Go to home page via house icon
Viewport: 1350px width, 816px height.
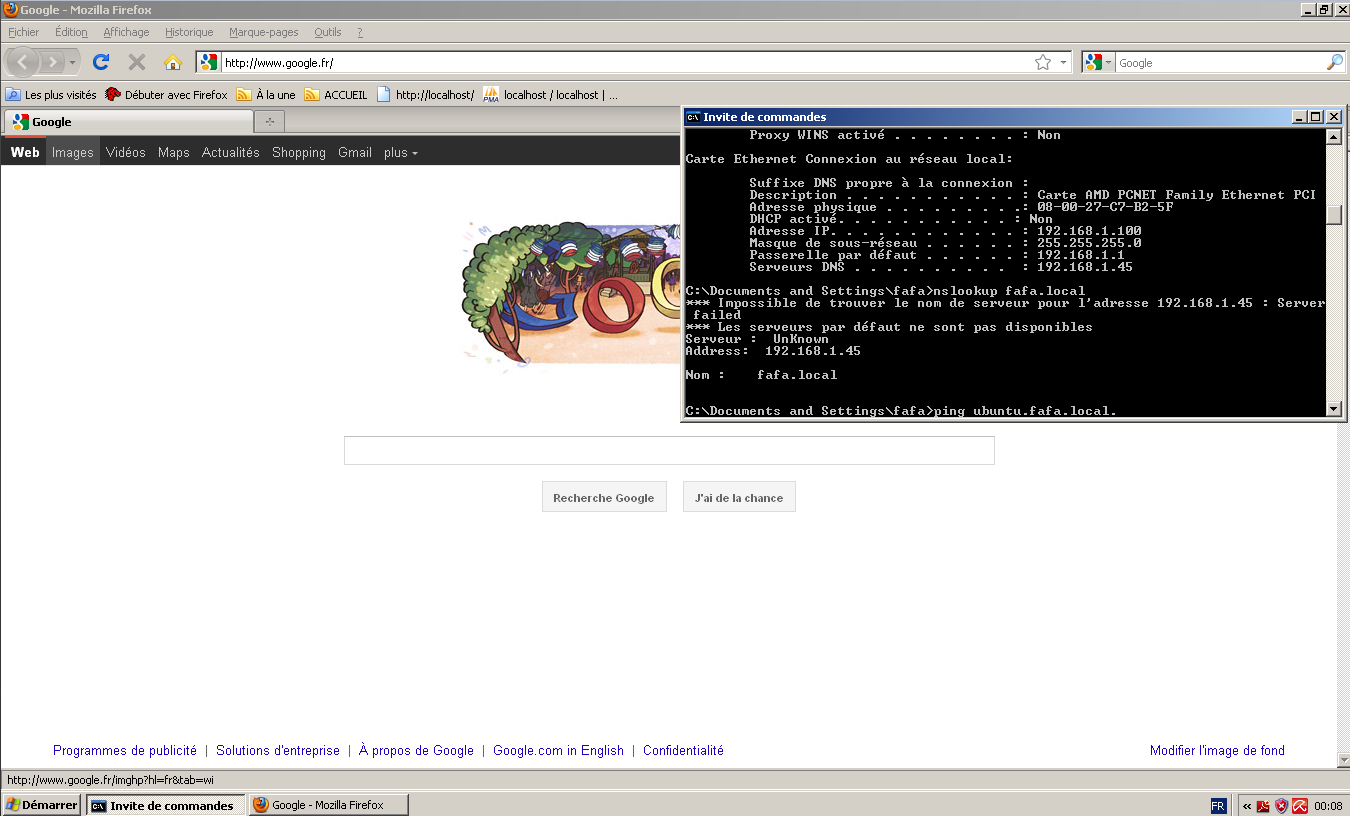click(172, 62)
